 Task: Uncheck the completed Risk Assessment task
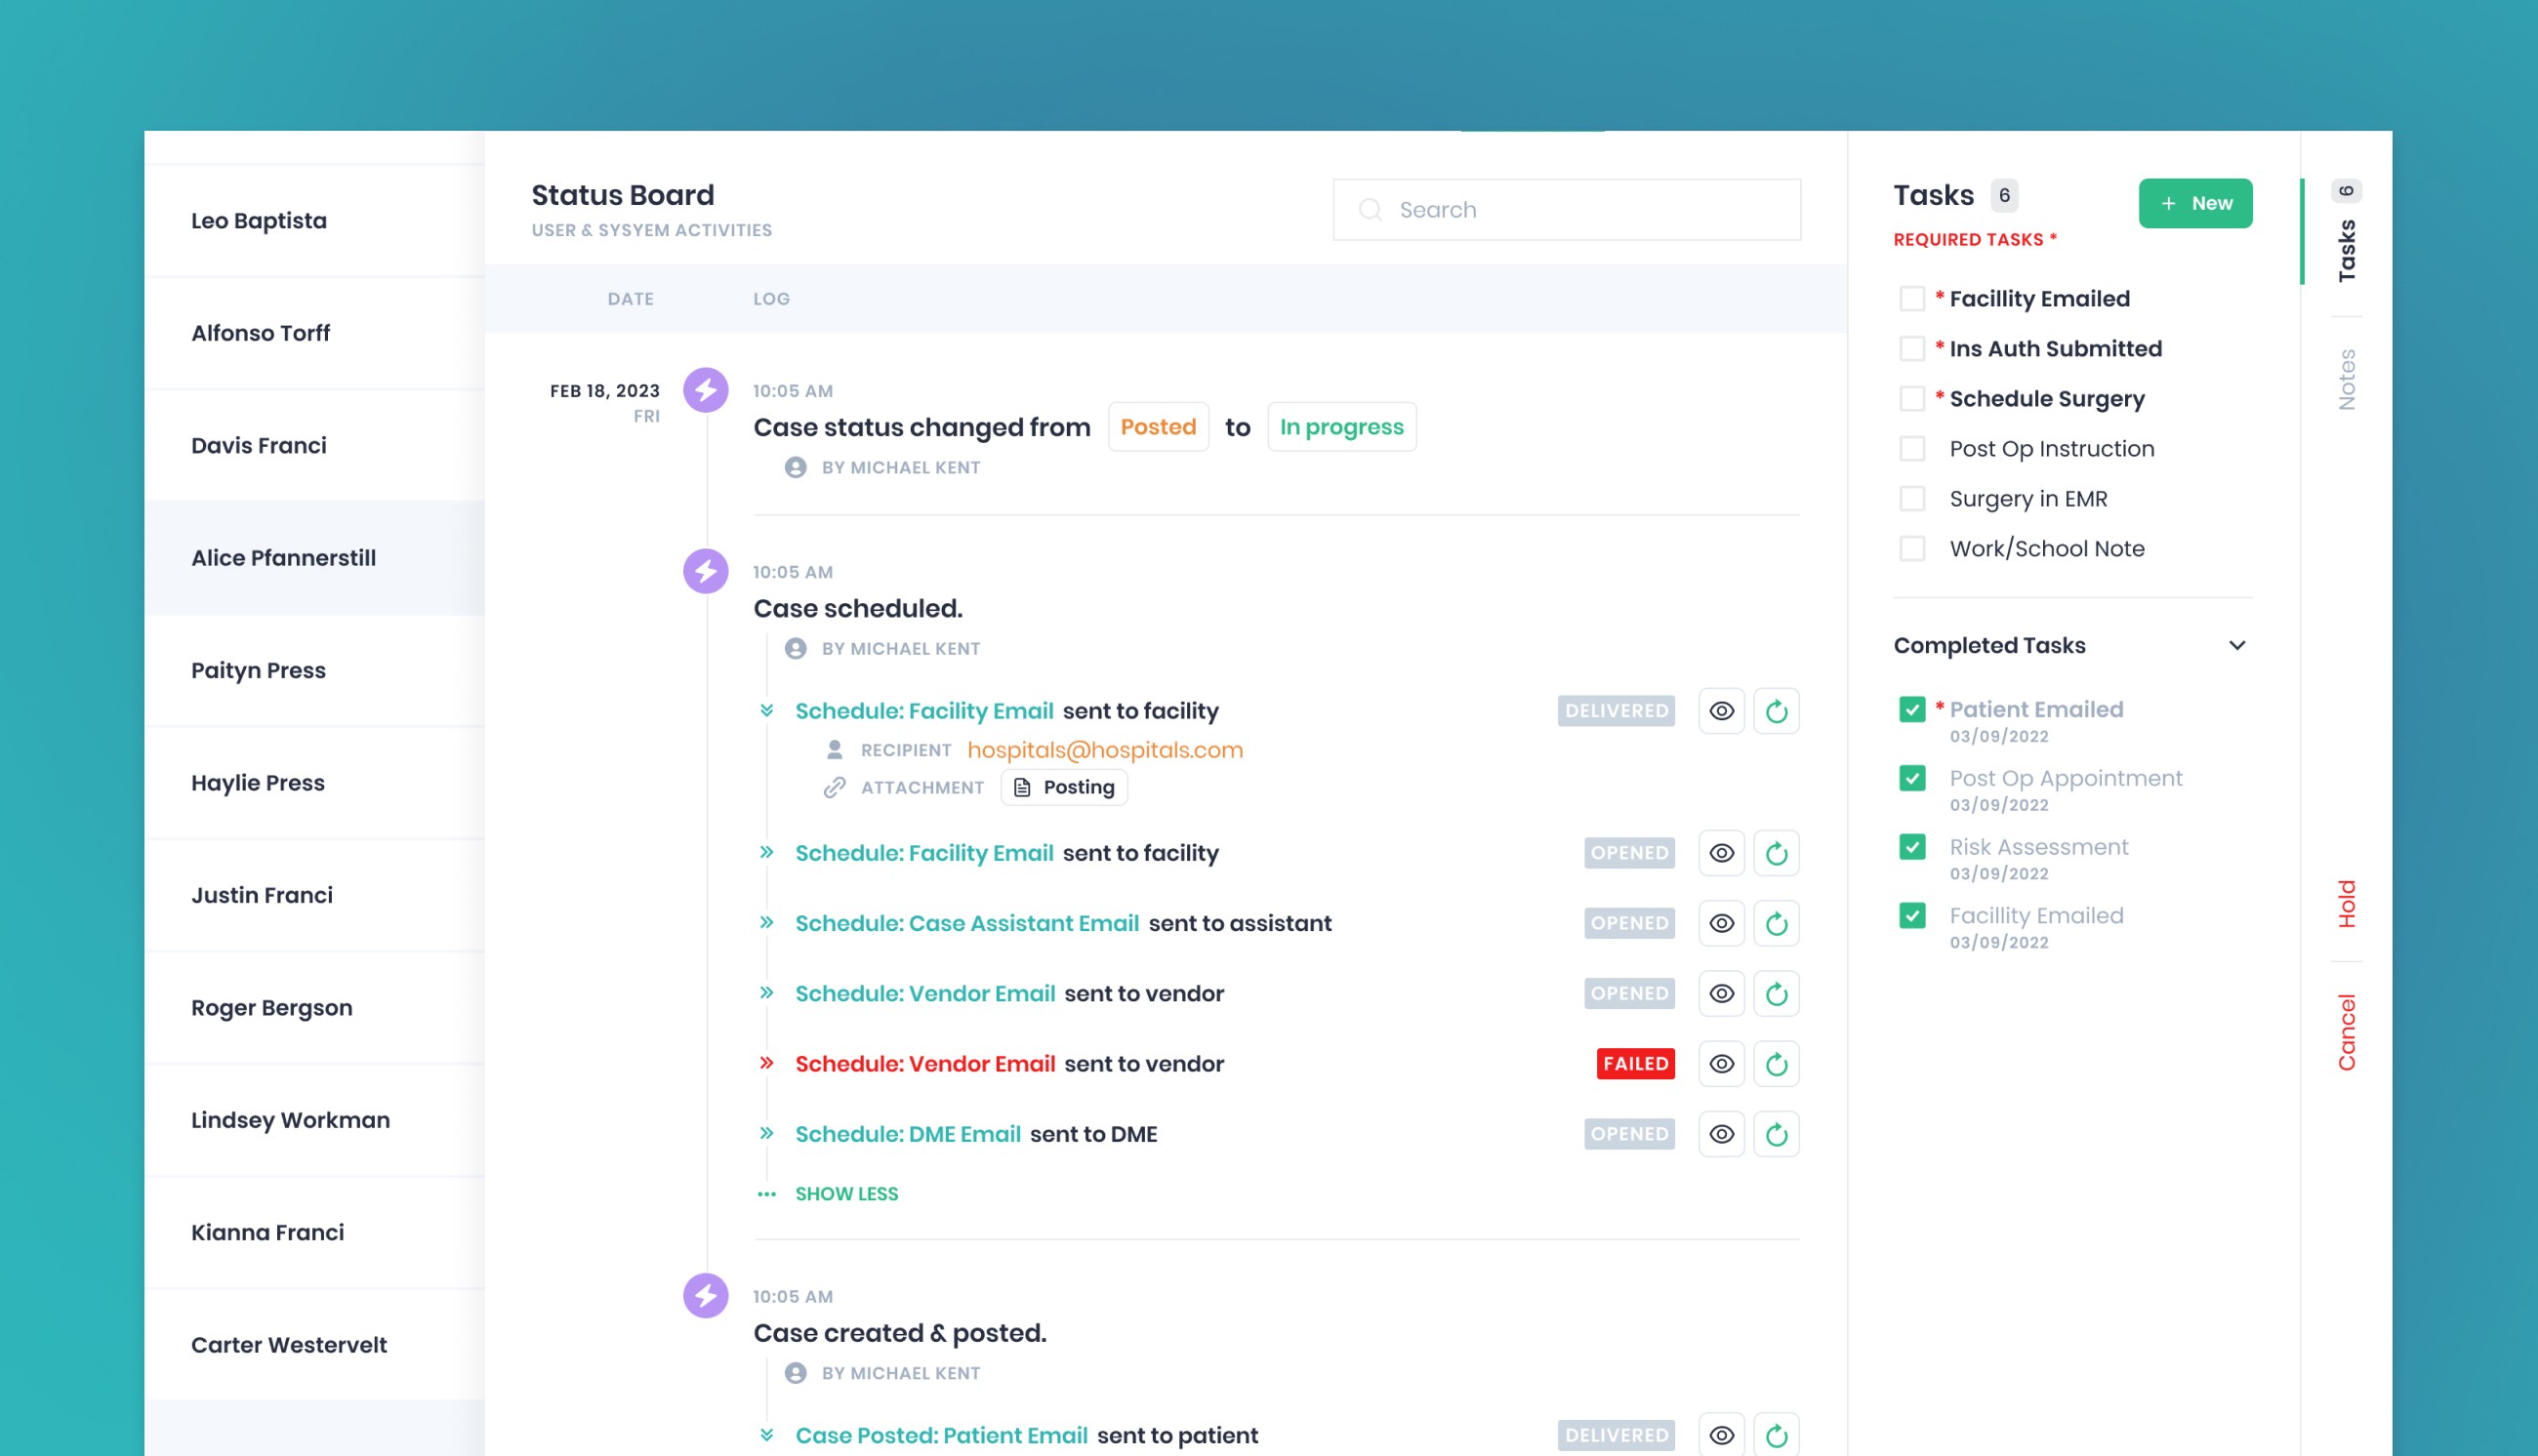pos(1912,847)
